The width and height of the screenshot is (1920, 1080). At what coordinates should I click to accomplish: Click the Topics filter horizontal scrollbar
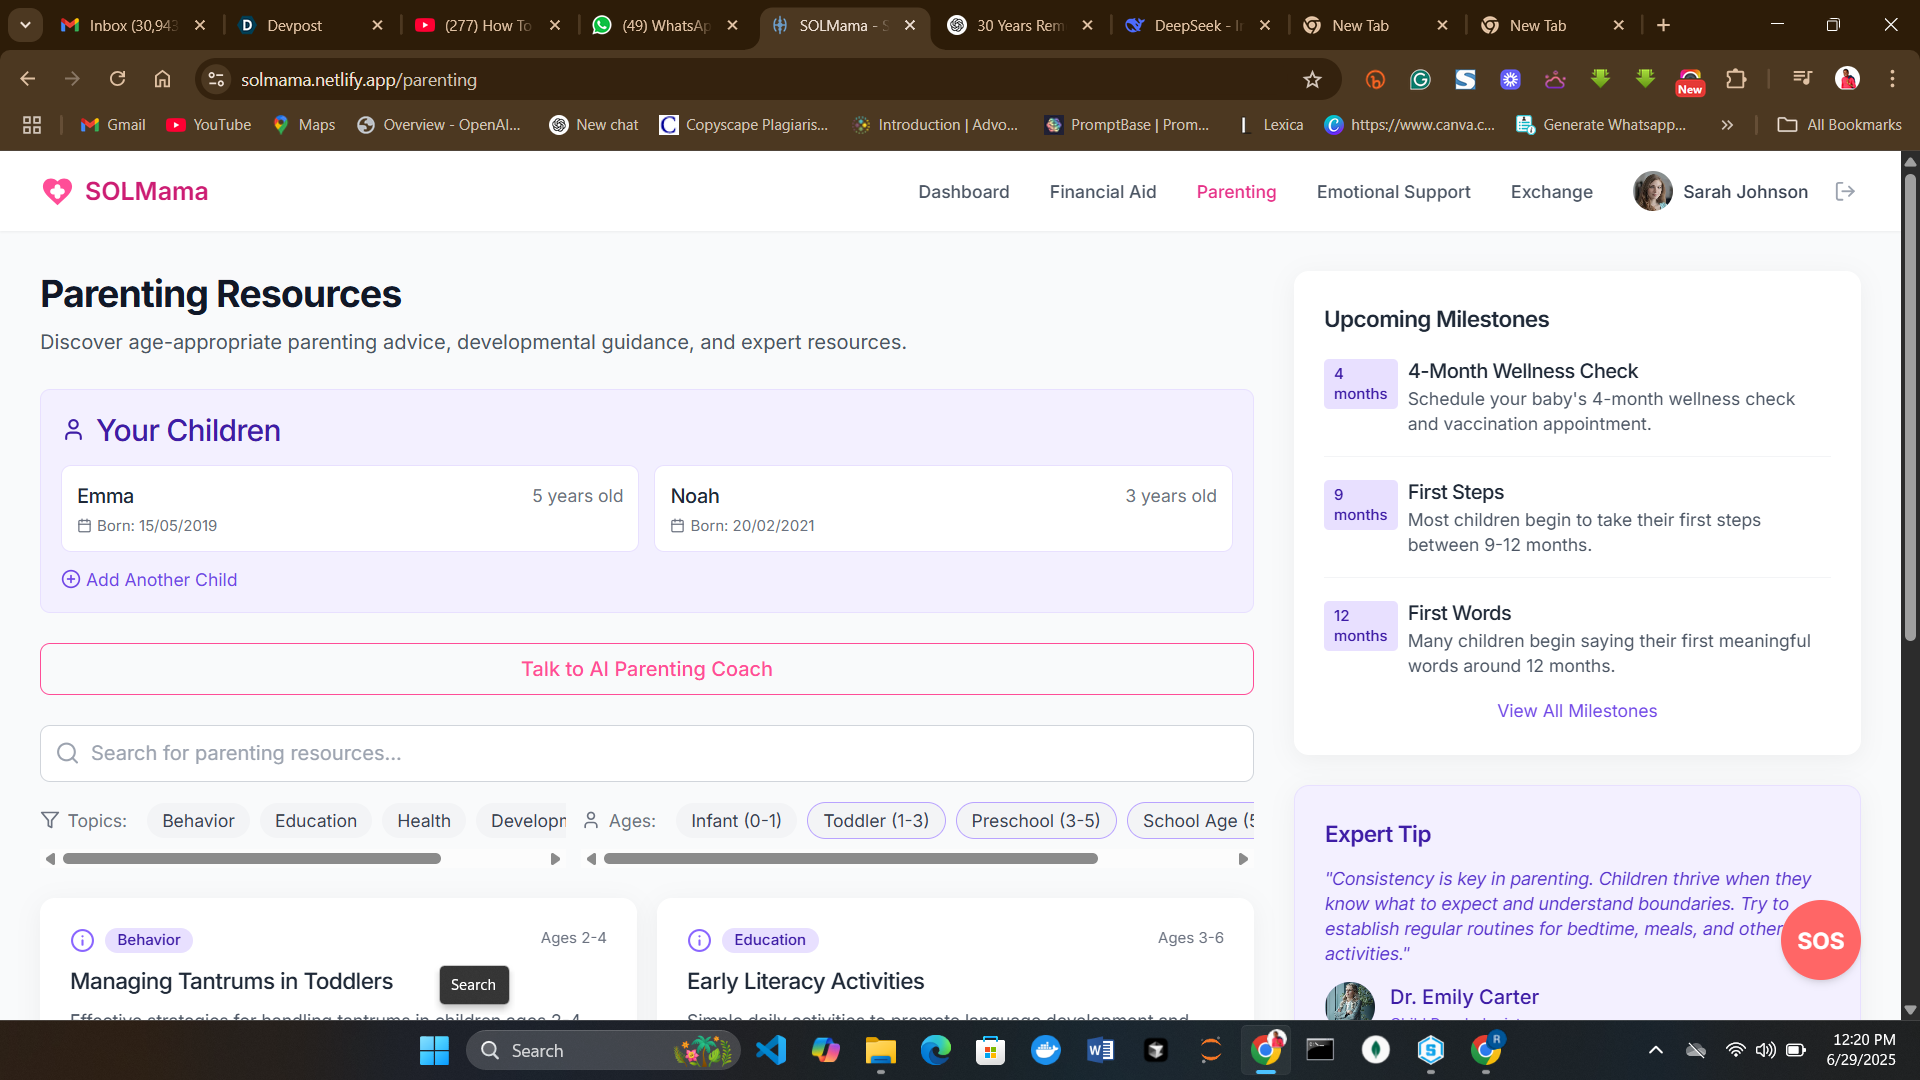click(x=252, y=859)
